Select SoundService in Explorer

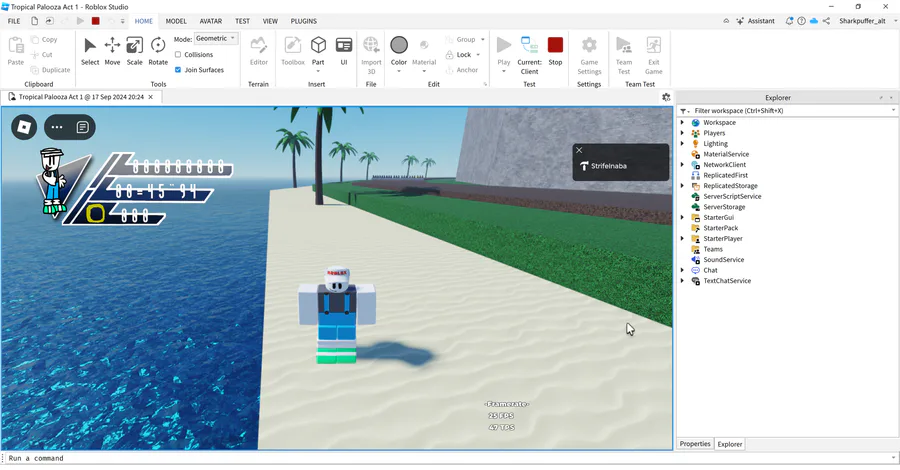(723, 259)
